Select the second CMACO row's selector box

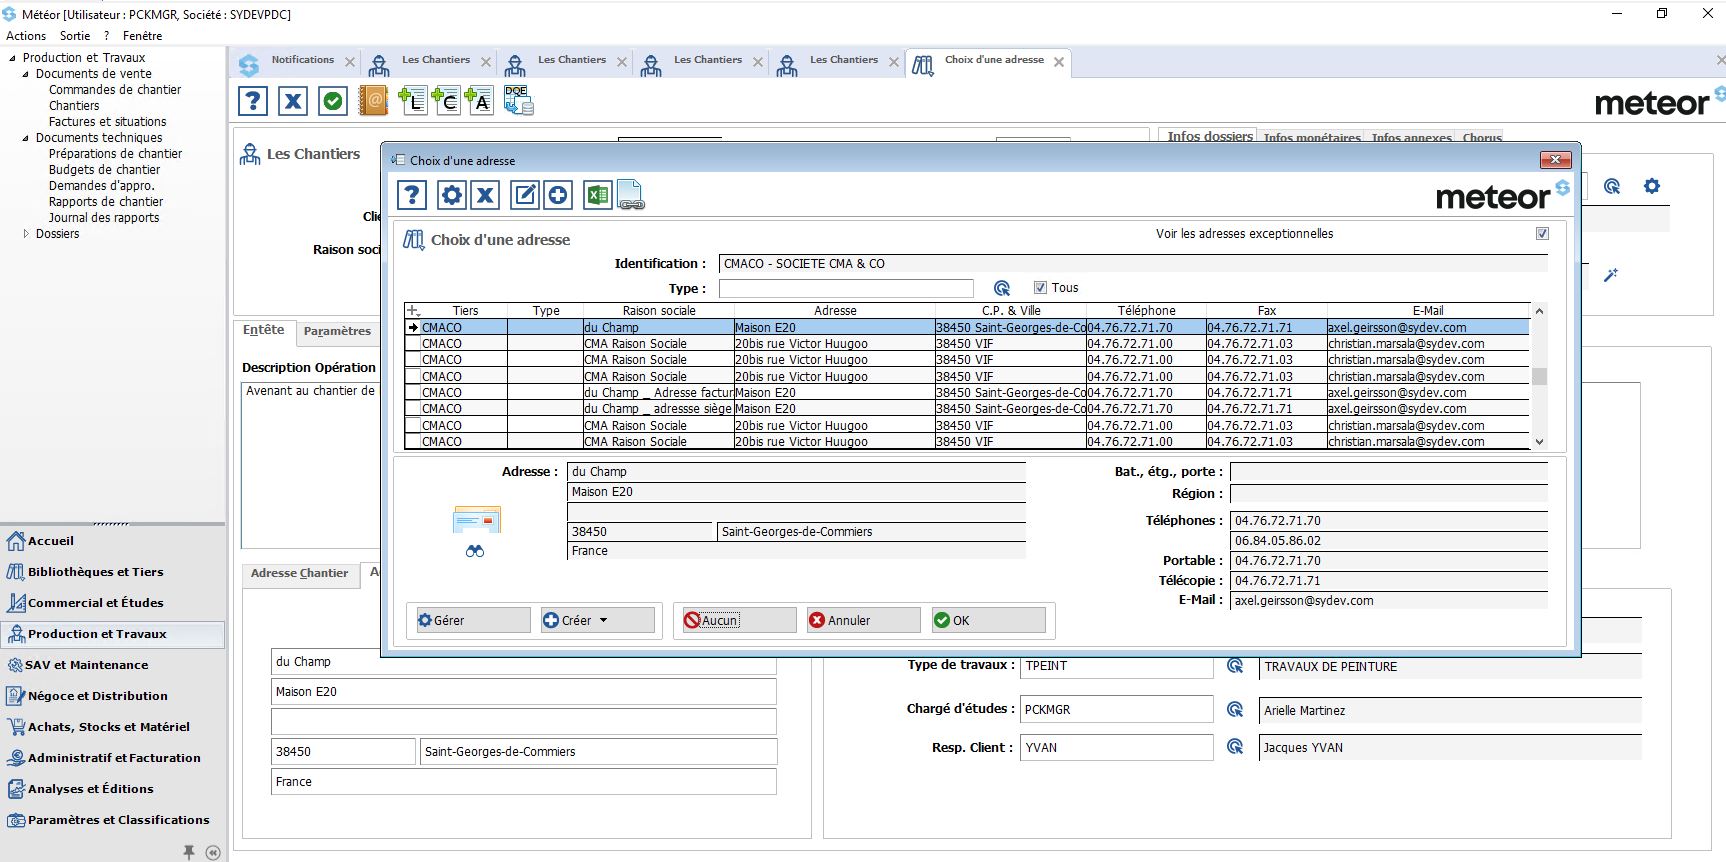[x=413, y=344]
